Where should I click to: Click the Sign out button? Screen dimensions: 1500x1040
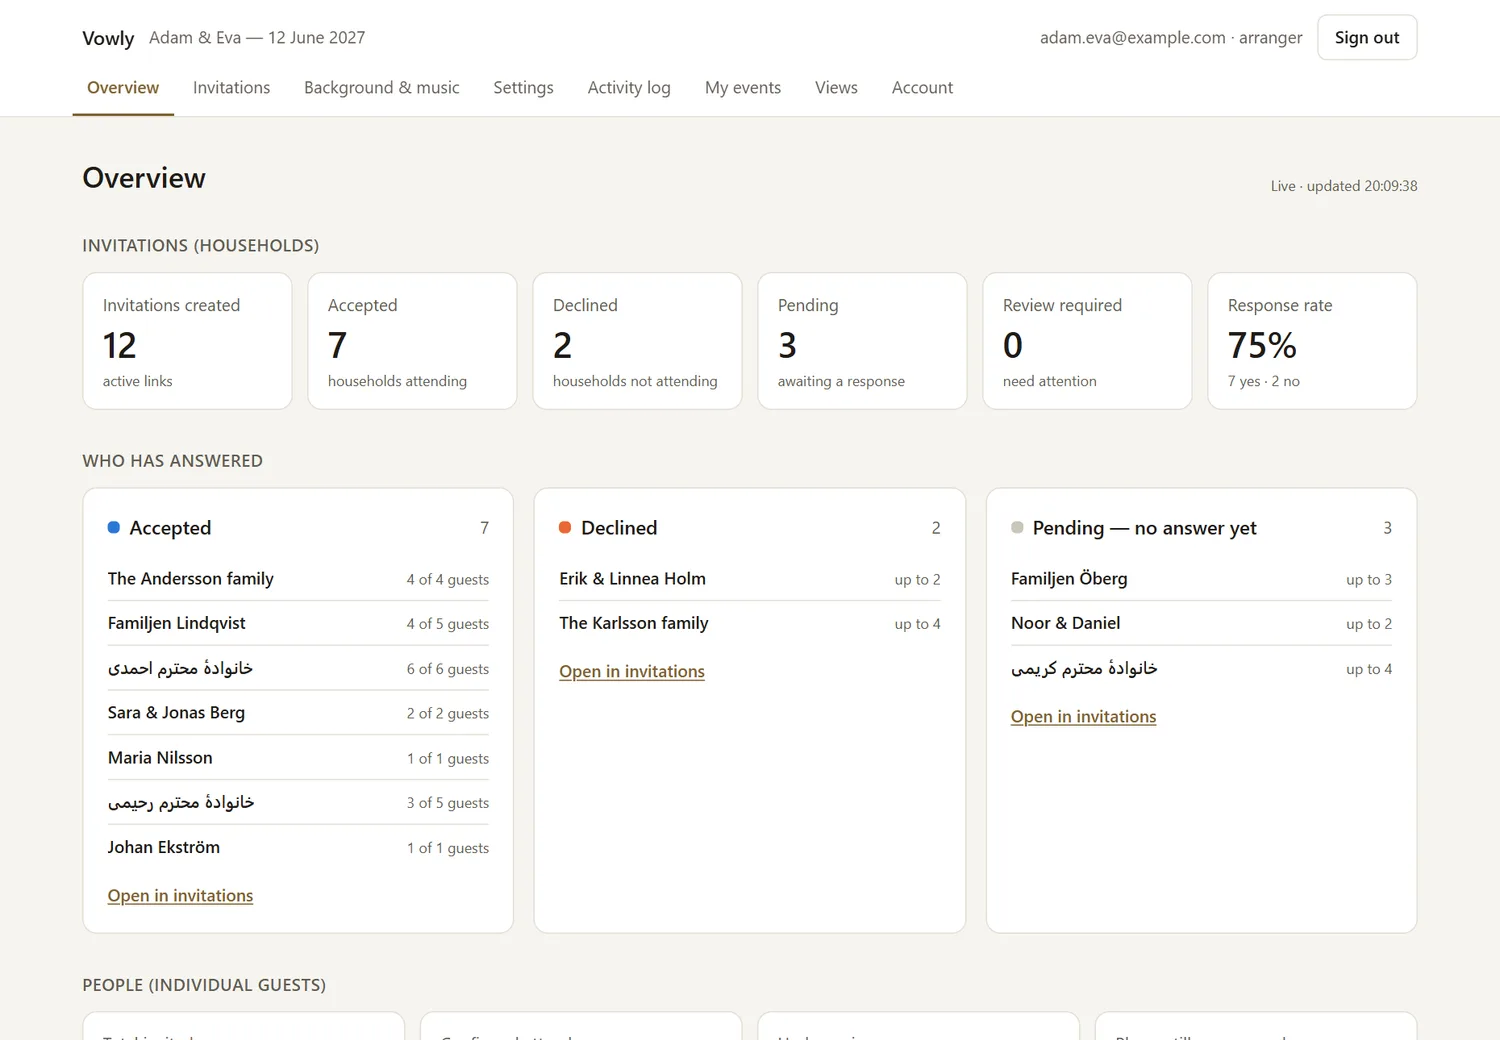coord(1367,37)
